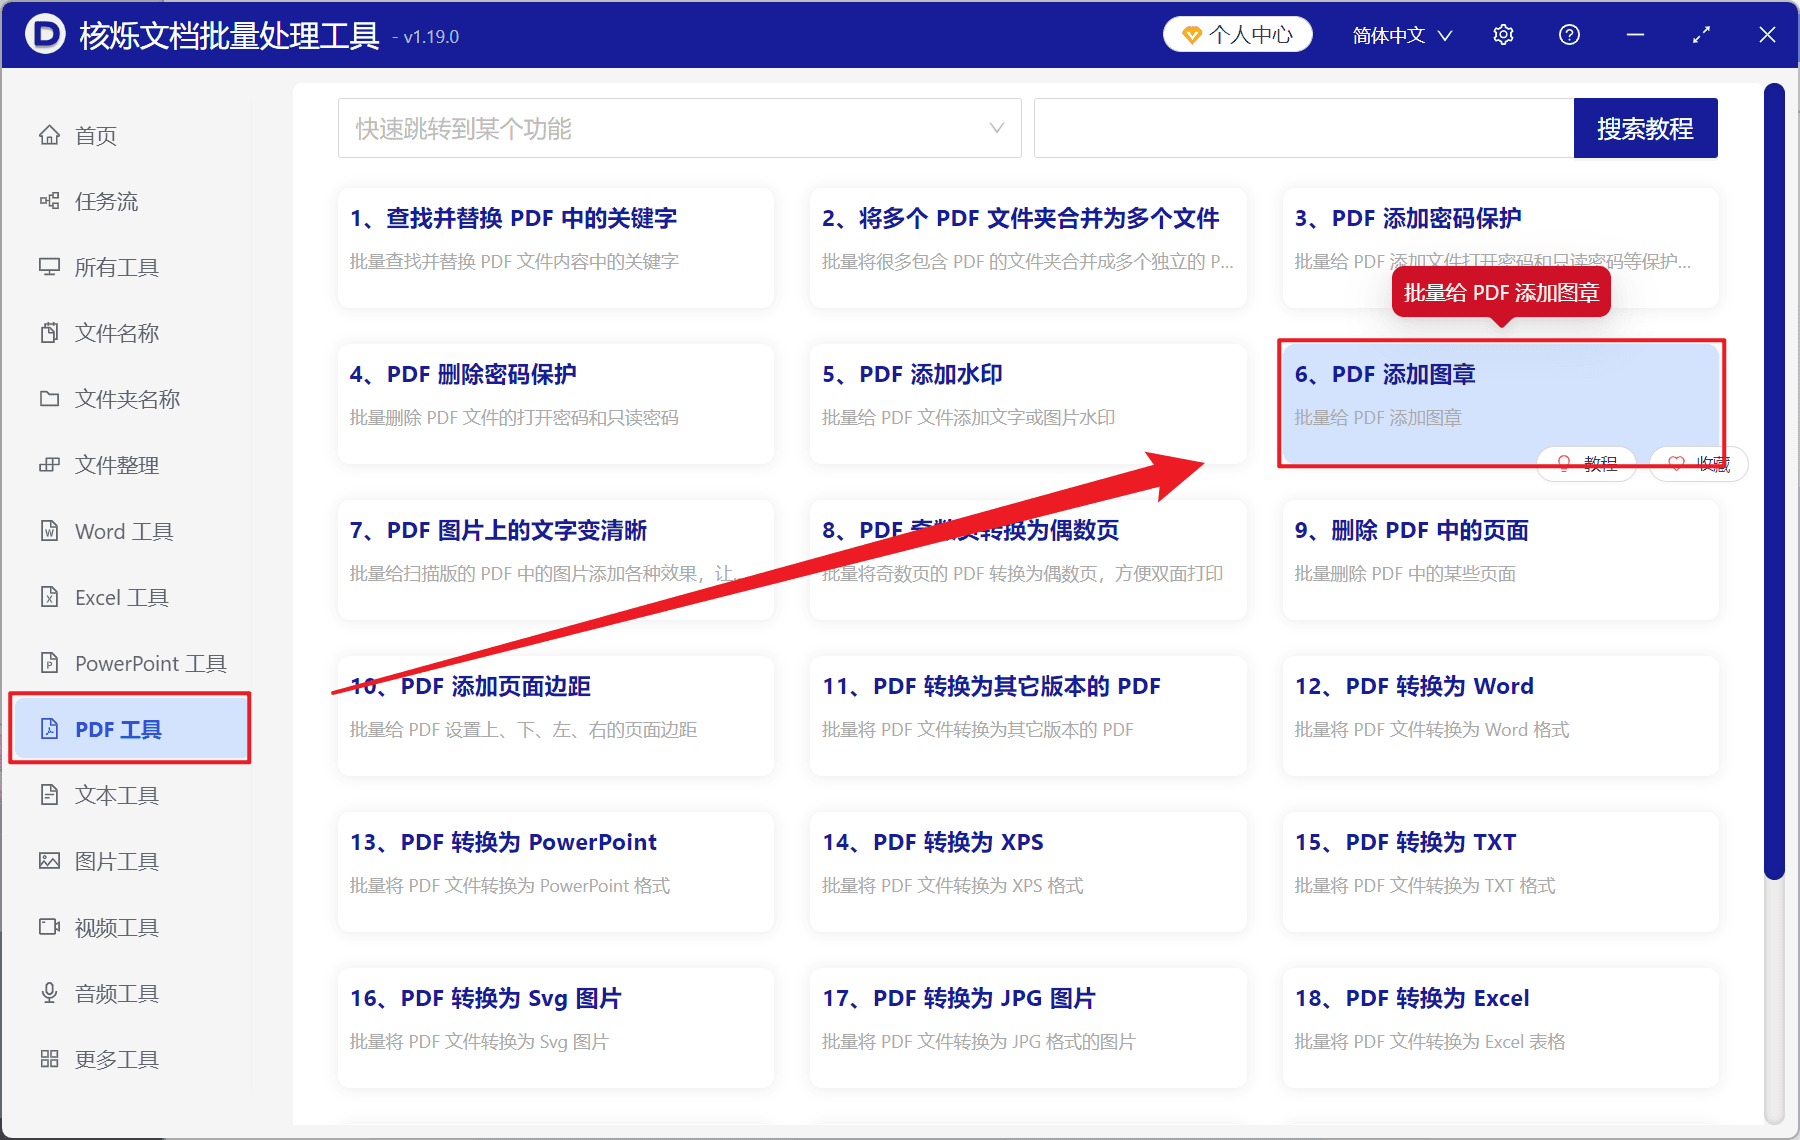Open the 首页 home page from sidebar

[x=95, y=135]
